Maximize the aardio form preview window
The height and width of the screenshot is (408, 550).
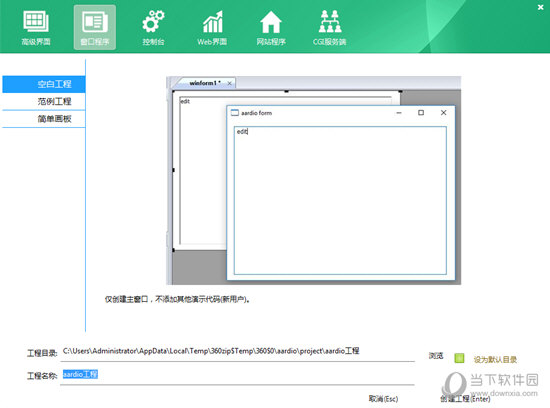(421, 113)
